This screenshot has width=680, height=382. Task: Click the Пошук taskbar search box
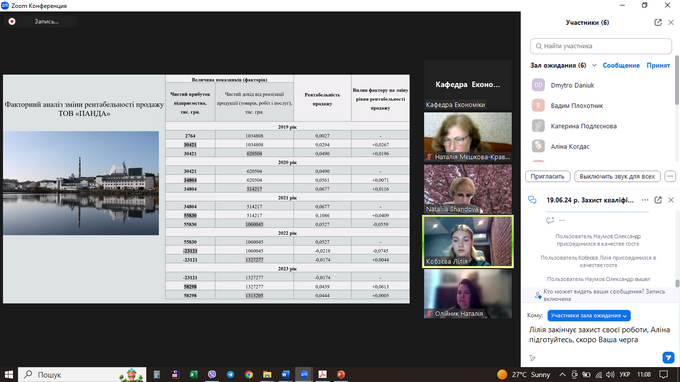pyautogui.click(x=82, y=375)
